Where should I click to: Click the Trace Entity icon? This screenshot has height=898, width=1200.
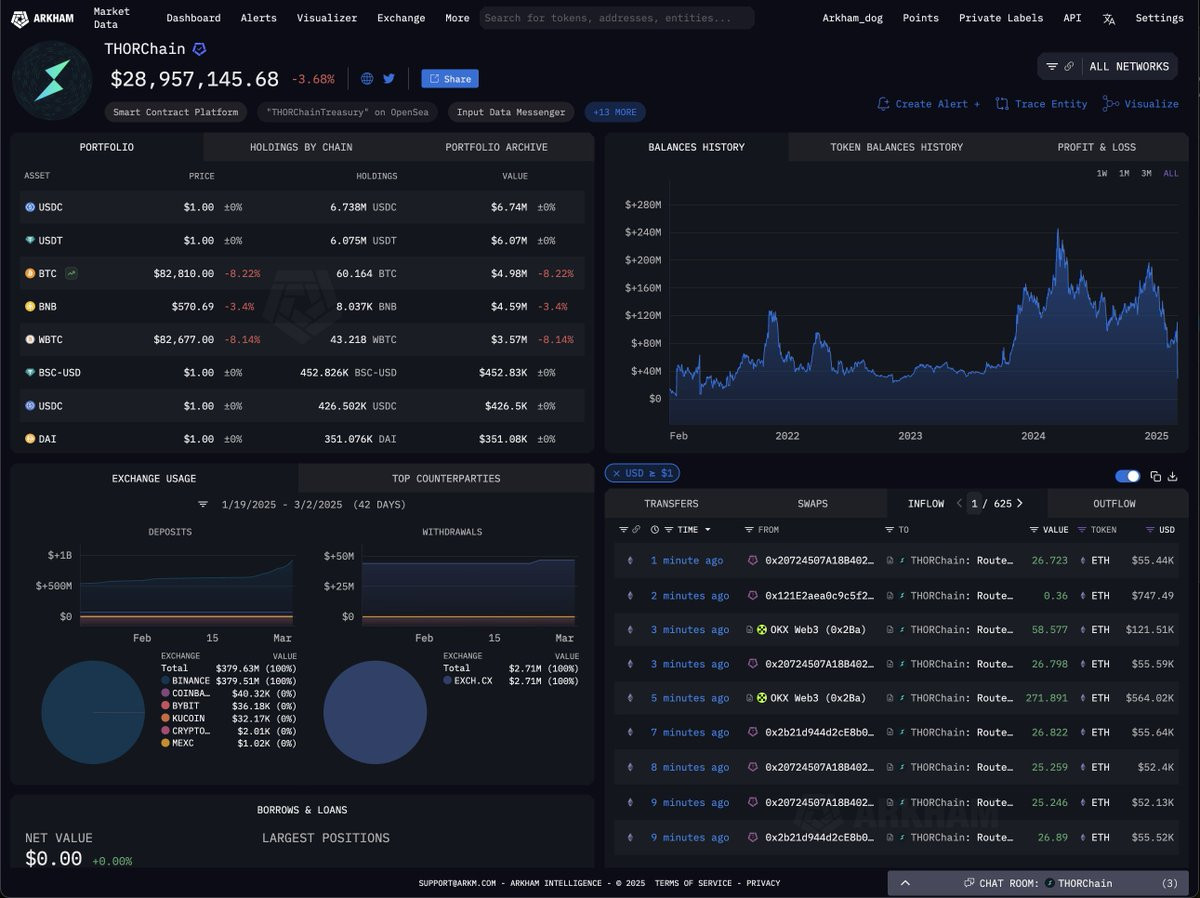pos(1002,104)
